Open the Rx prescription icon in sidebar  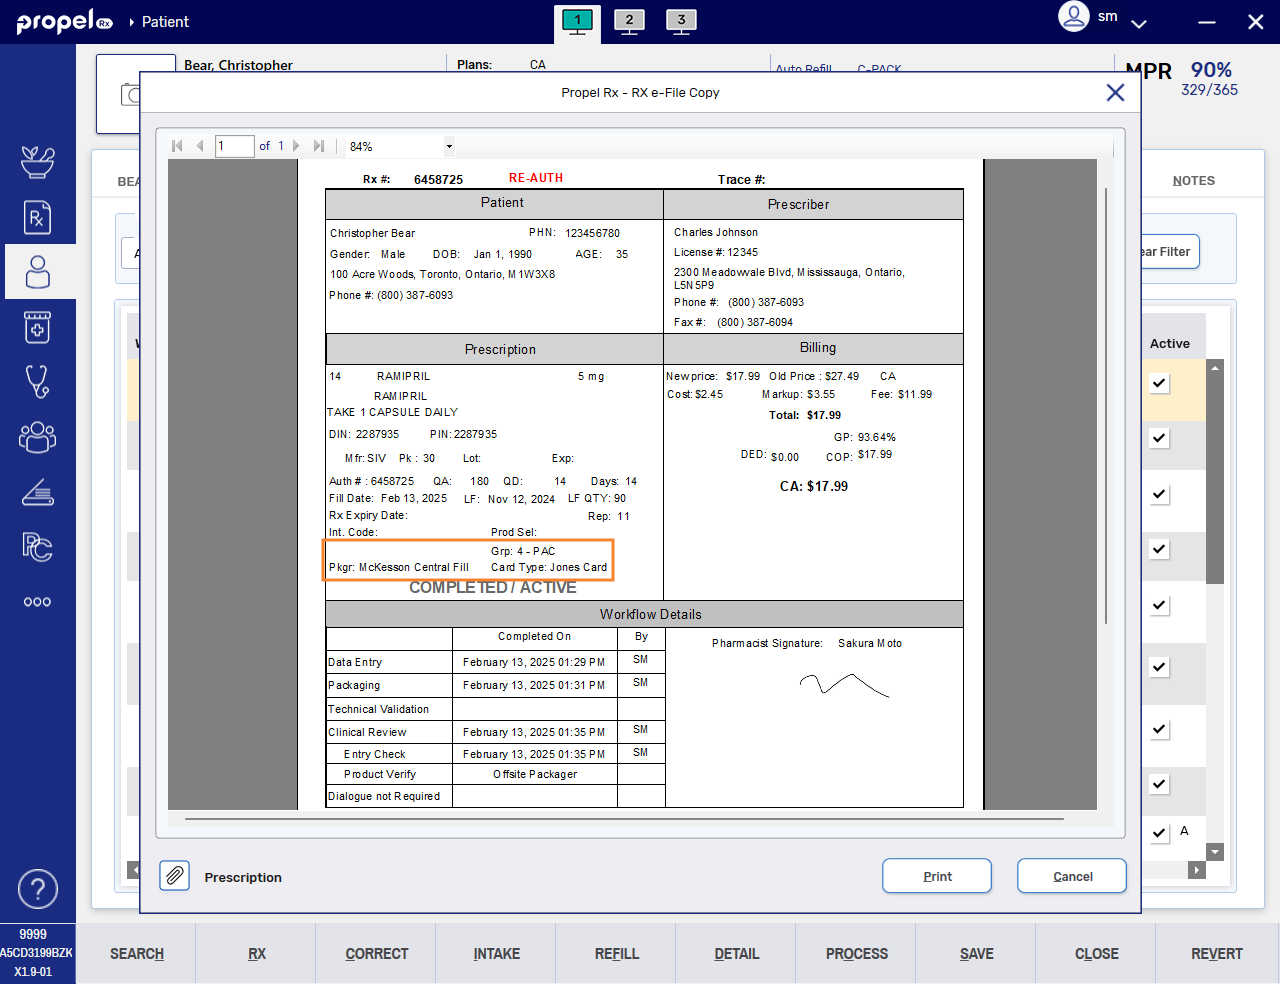[x=37, y=217]
